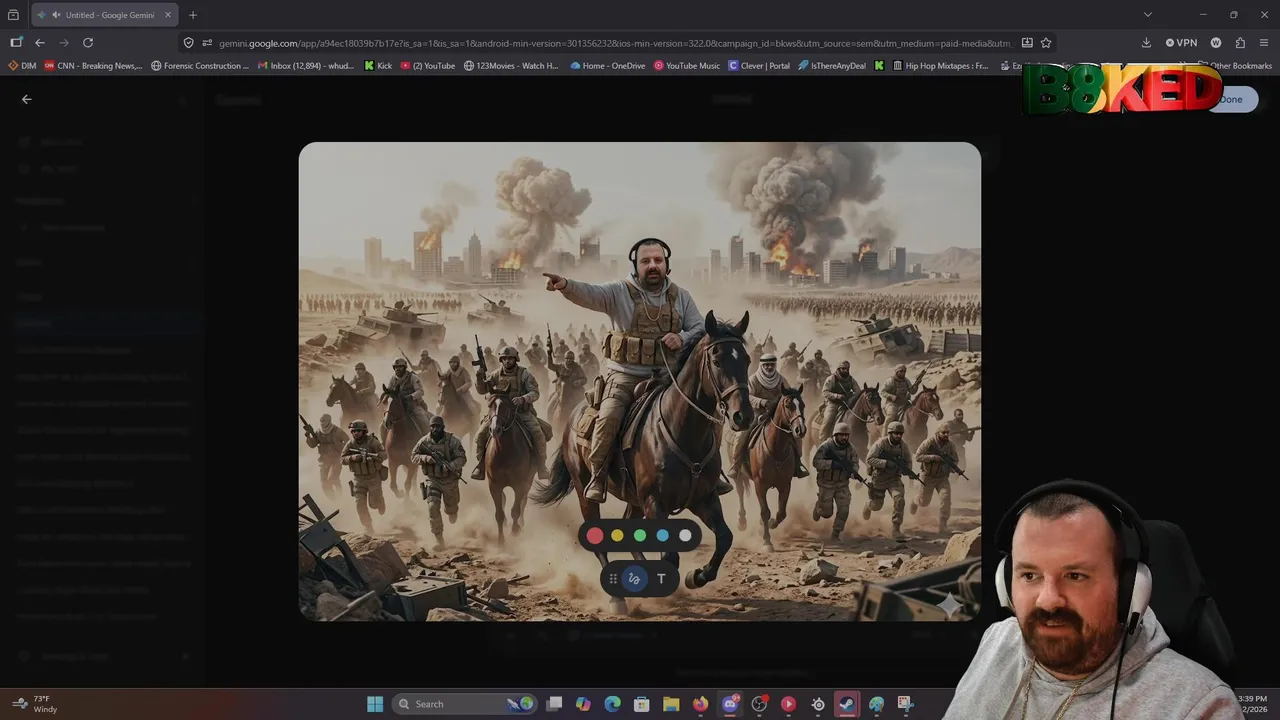Open the Windows Start menu
Image resolution: width=1280 pixels, height=720 pixels.
coord(375,704)
